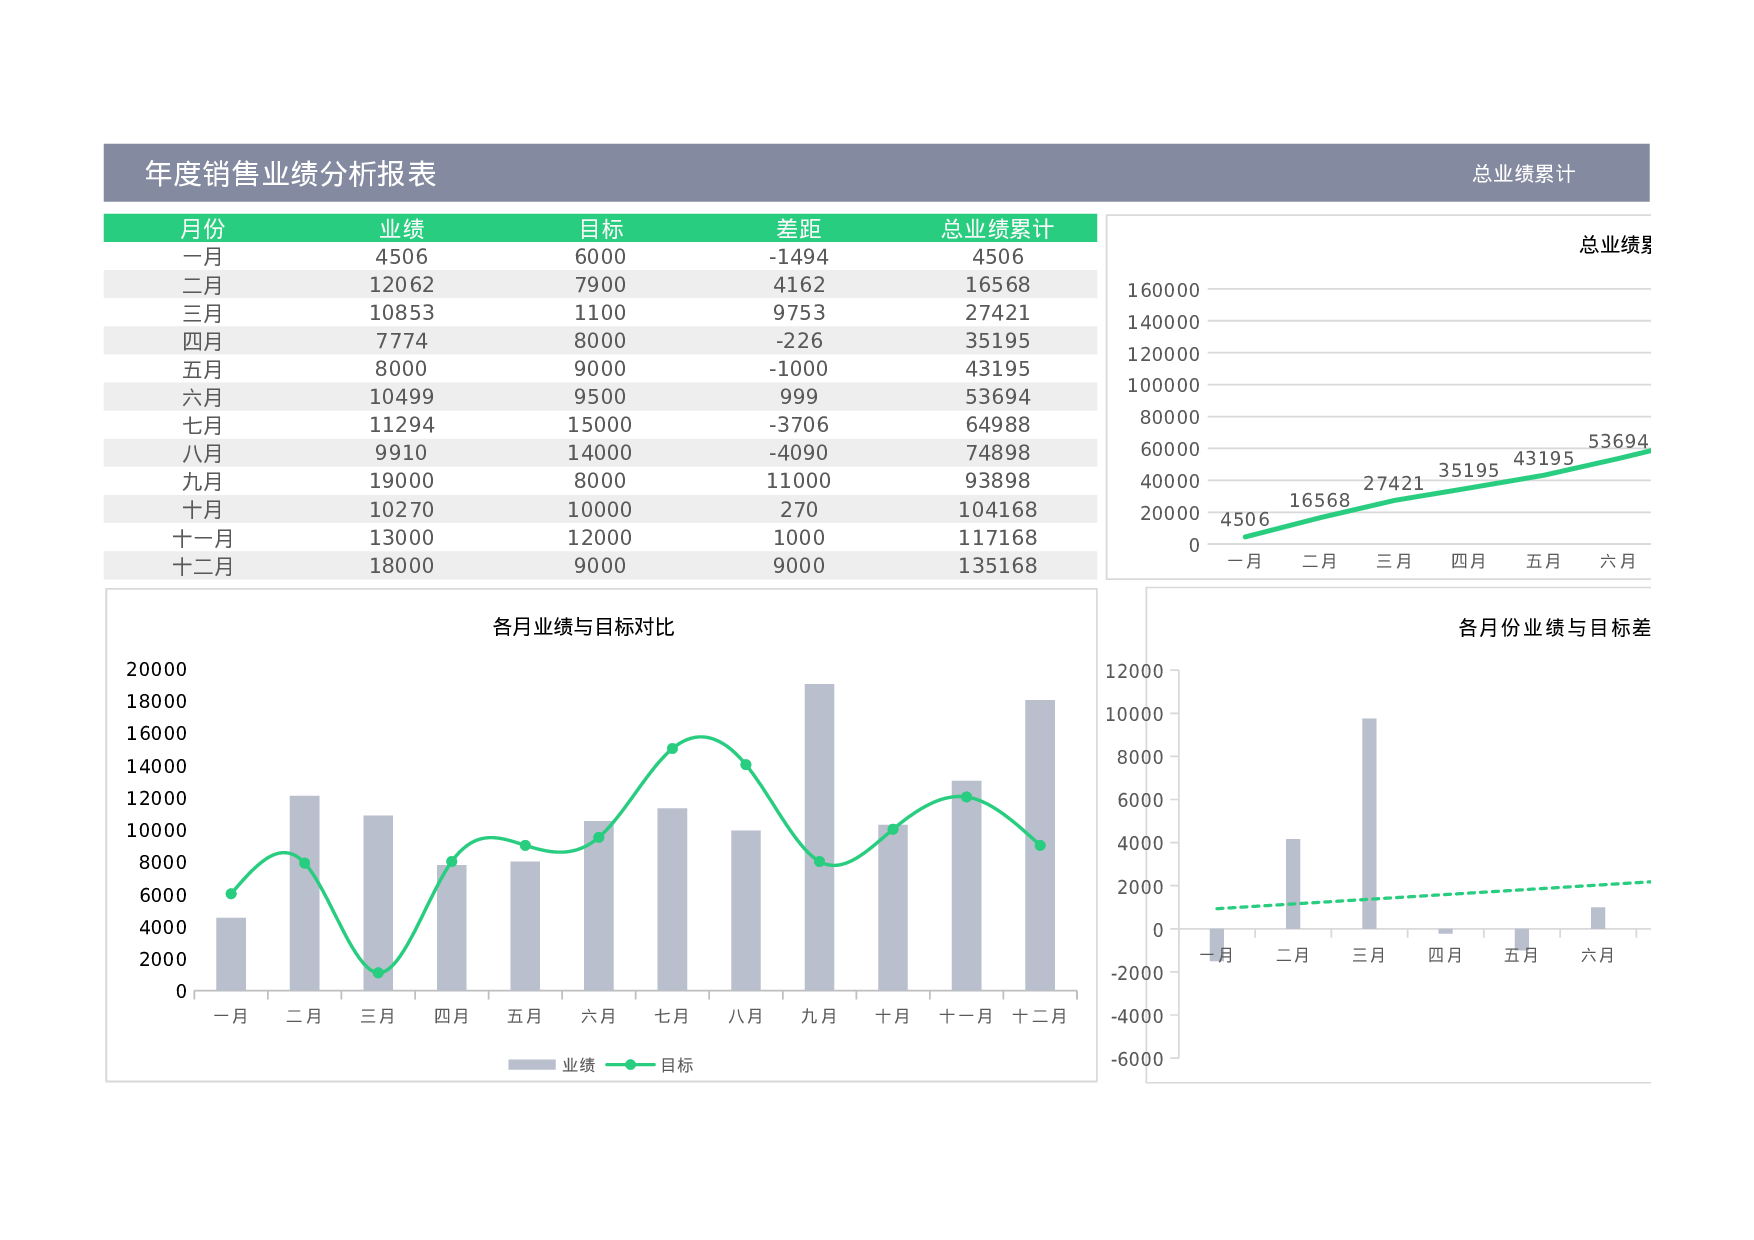1754x1240 pixels.
Task: Click the chart title 各月份业绩与目标差
Action: 1555,628
